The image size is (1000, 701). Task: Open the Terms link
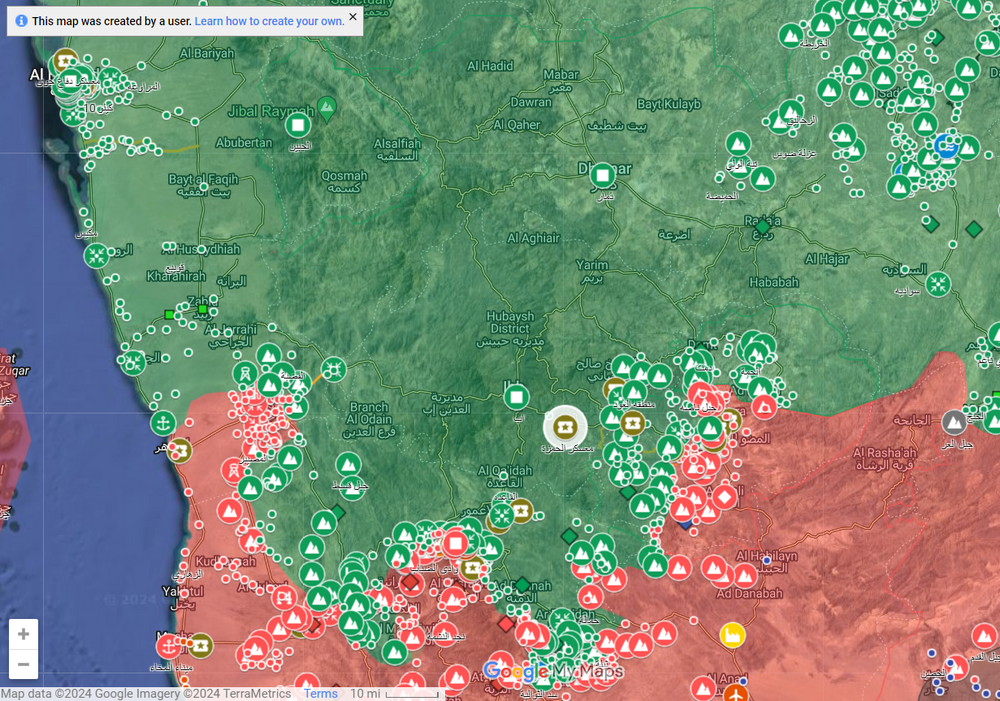click(321, 694)
